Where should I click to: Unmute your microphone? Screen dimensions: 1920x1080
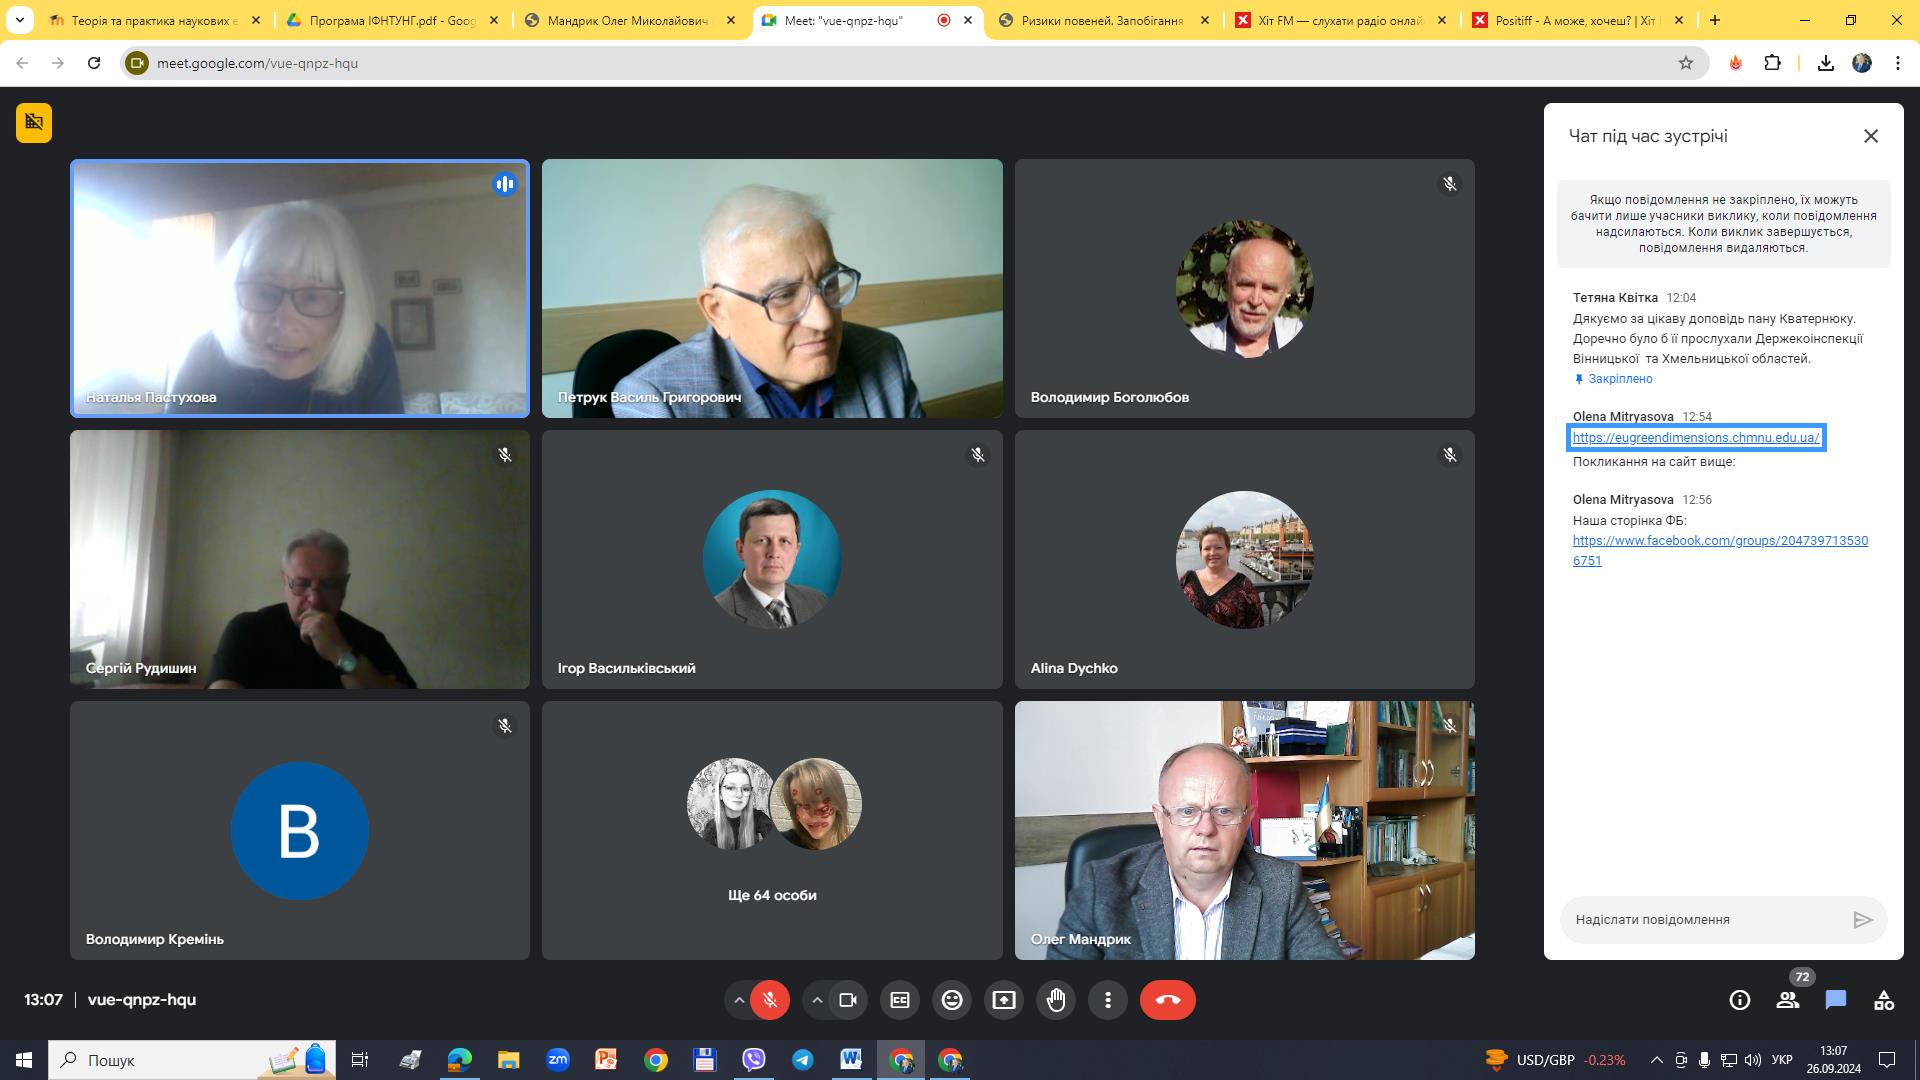click(770, 1000)
